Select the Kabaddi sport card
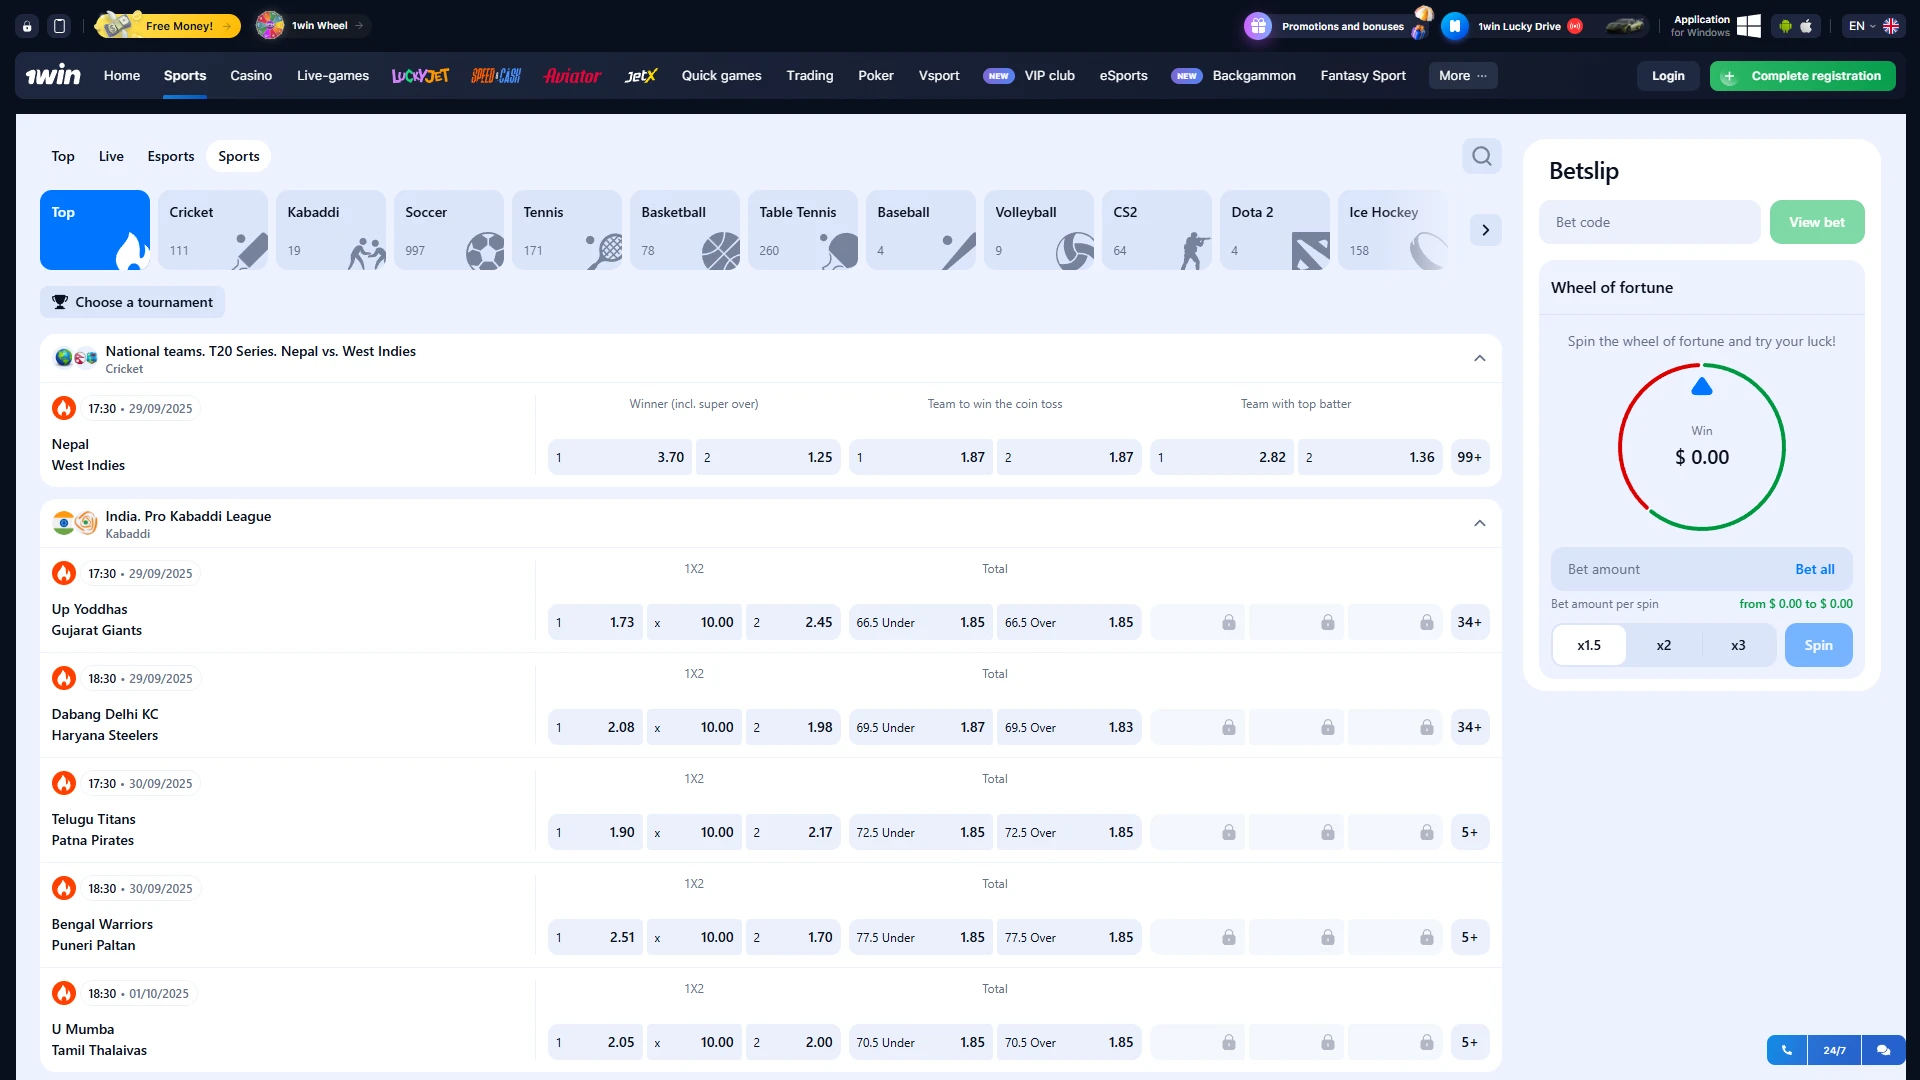The height and width of the screenshot is (1080, 1920). point(331,230)
